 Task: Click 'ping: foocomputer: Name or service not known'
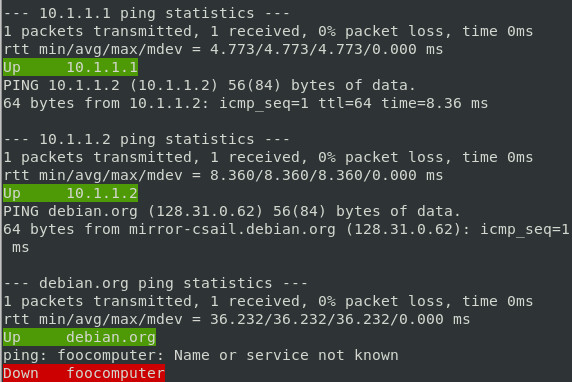pyautogui.click(x=201, y=355)
